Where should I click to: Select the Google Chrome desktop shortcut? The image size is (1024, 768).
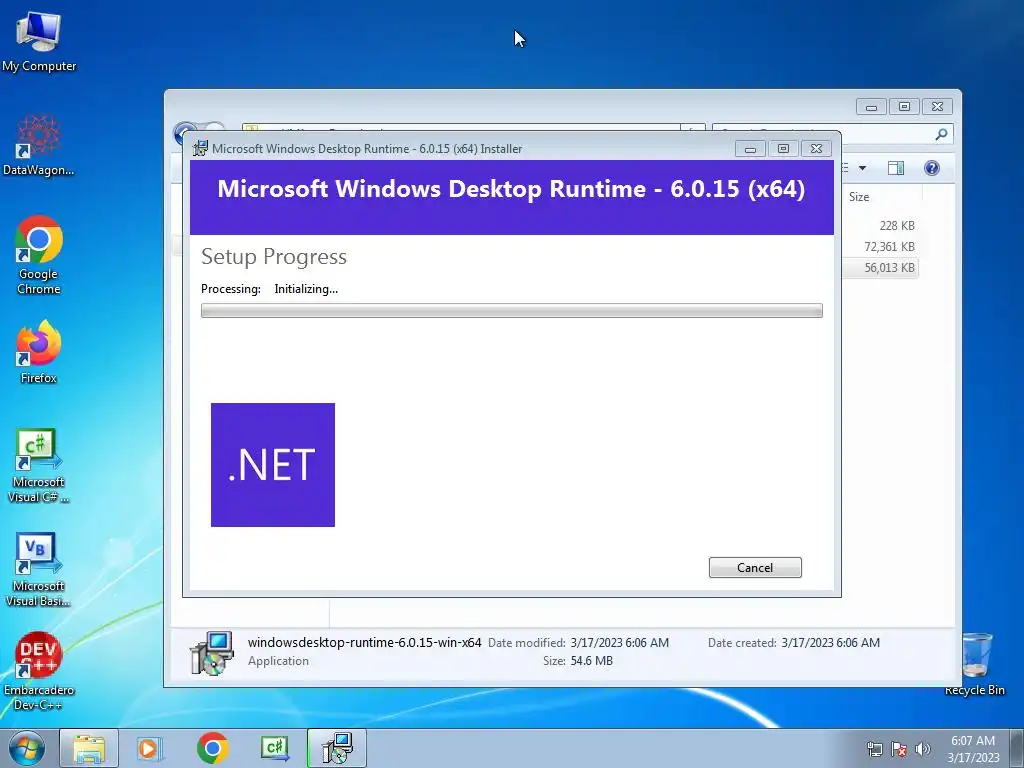pos(39,256)
